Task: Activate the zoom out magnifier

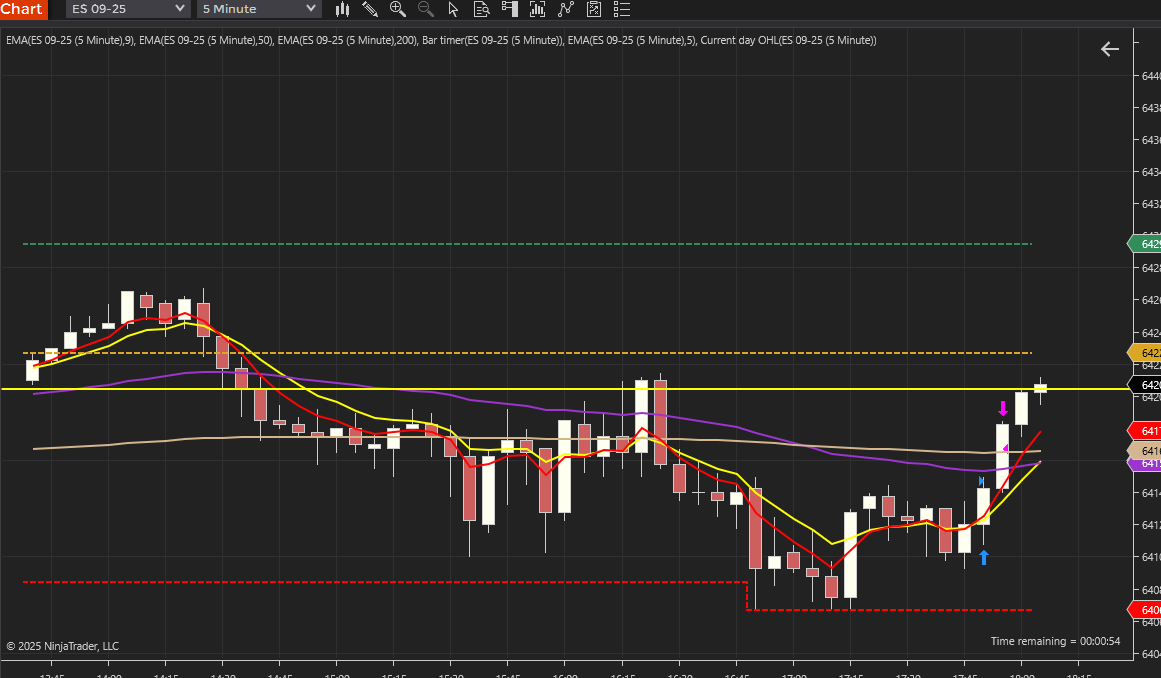Action: pos(426,9)
